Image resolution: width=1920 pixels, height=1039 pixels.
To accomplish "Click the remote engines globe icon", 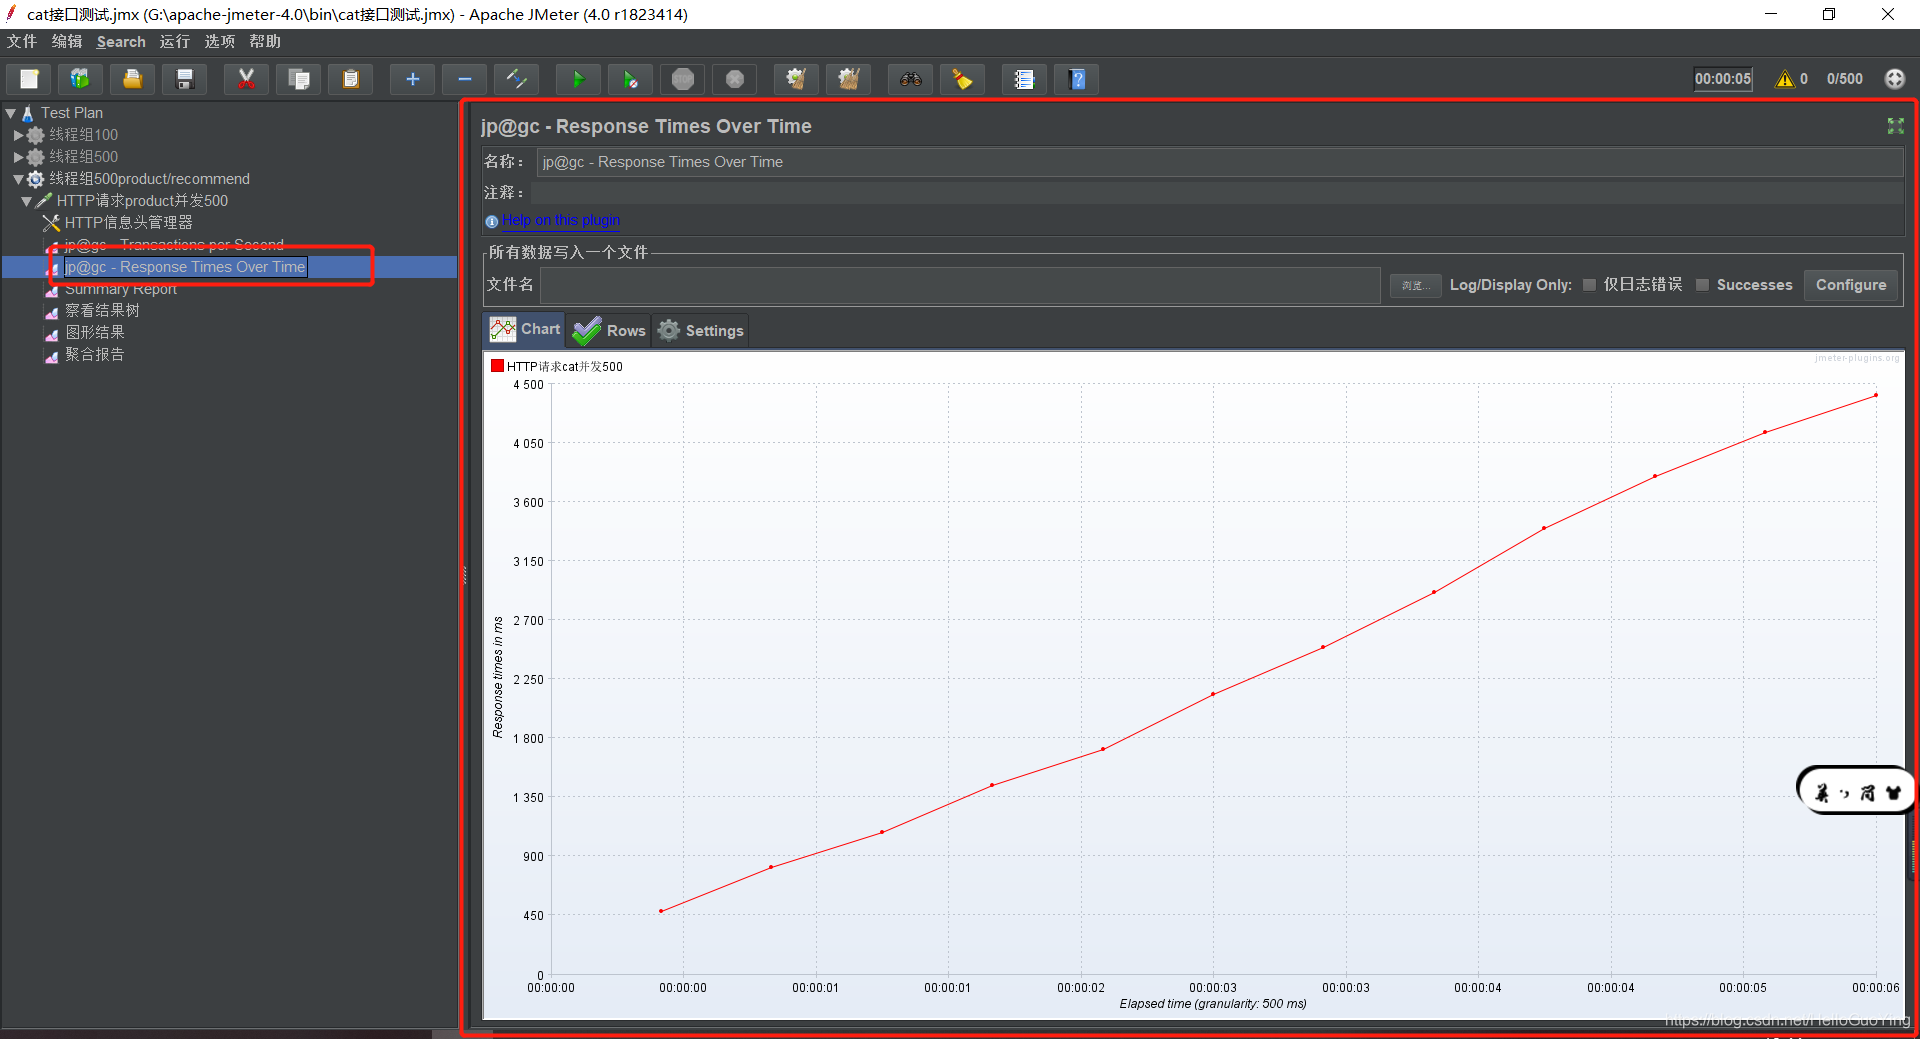I will click(1895, 79).
